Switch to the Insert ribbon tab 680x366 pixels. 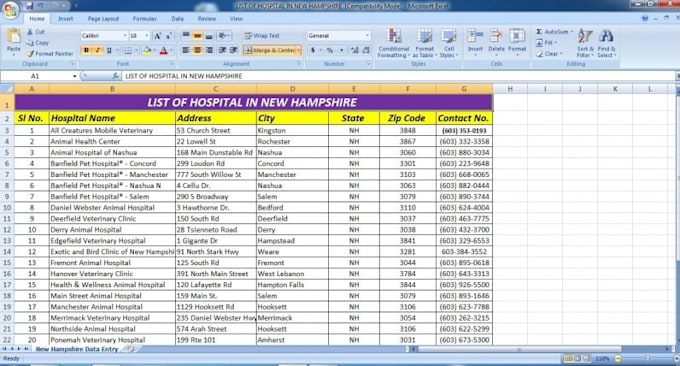[65, 19]
